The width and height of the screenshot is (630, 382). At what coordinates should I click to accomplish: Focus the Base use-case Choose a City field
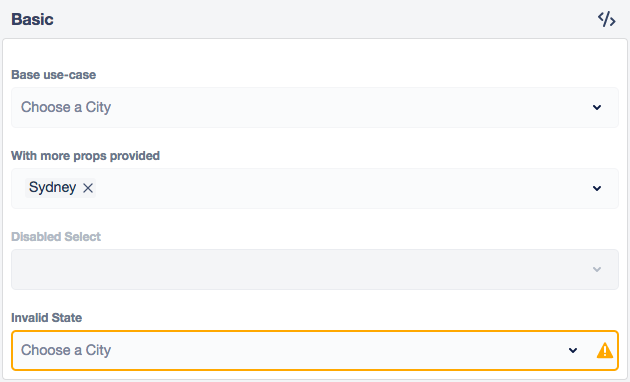pyautogui.click(x=315, y=107)
